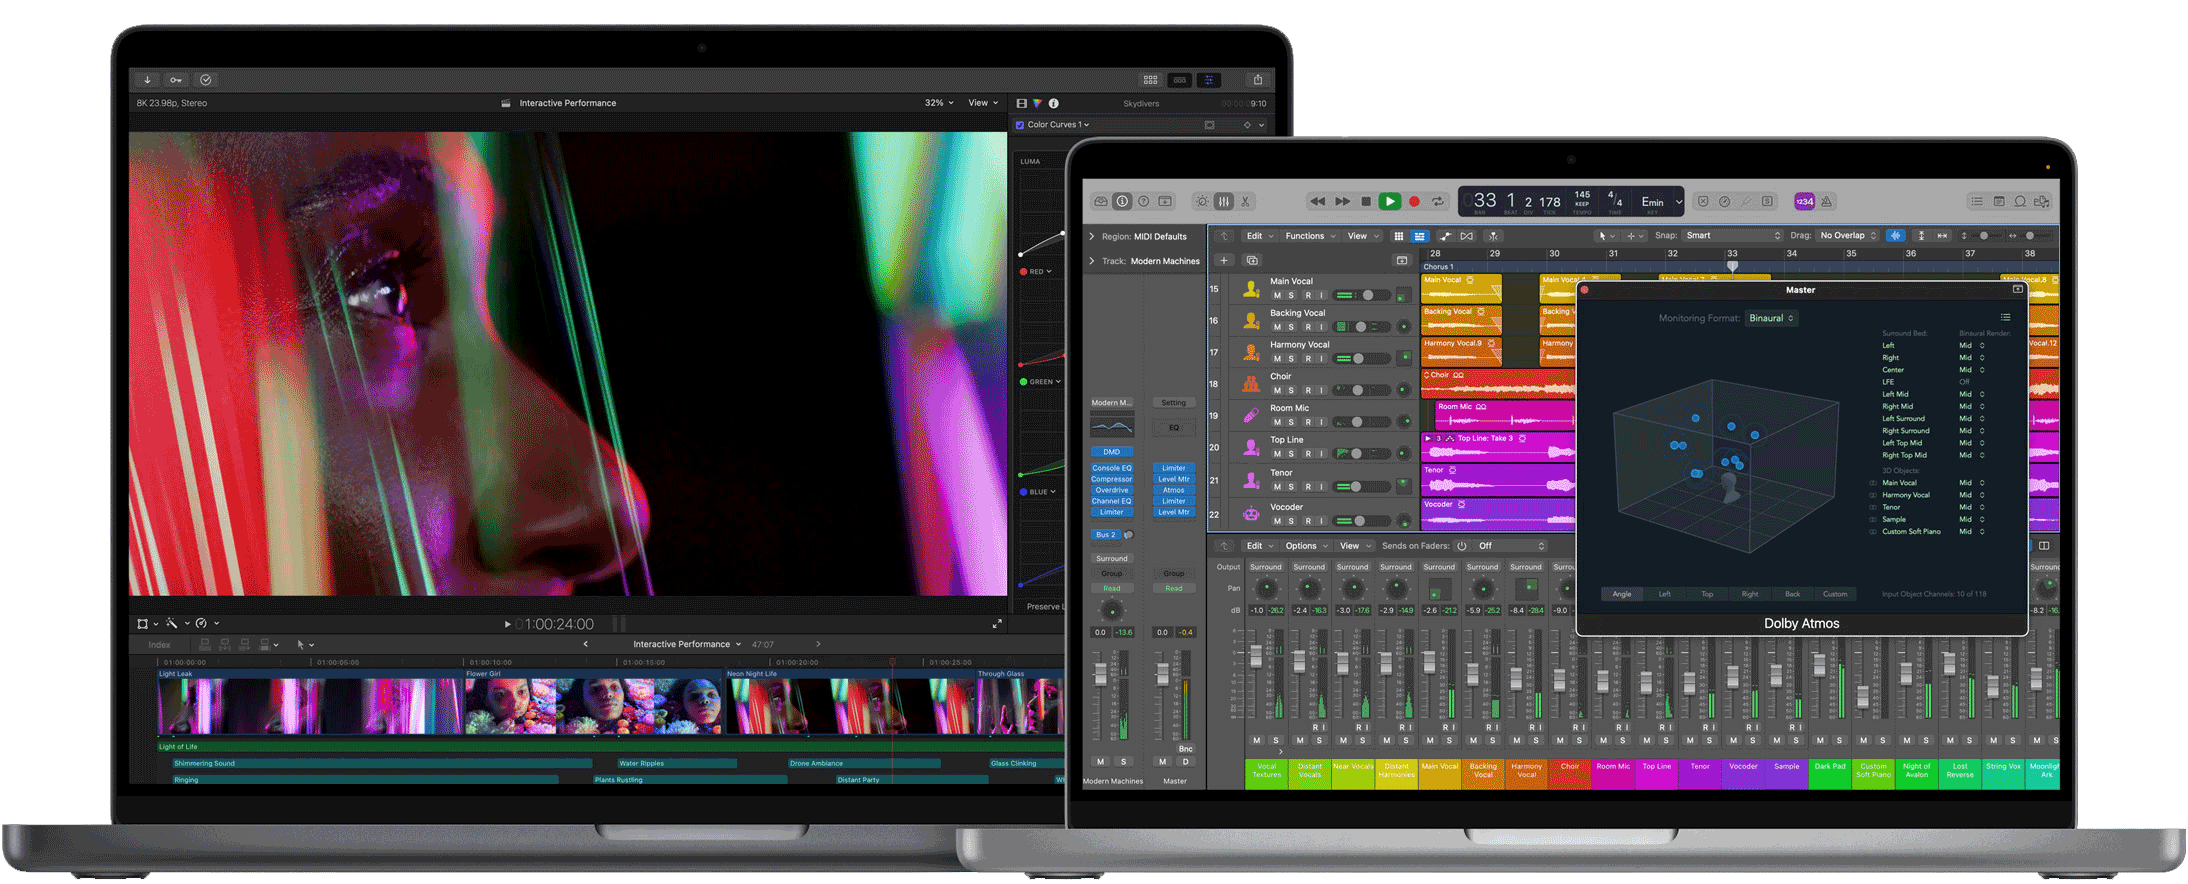The height and width of the screenshot is (884, 2188).
Task: Toggle the Mixer icon in Logic control bar
Action: point(1224,201)
